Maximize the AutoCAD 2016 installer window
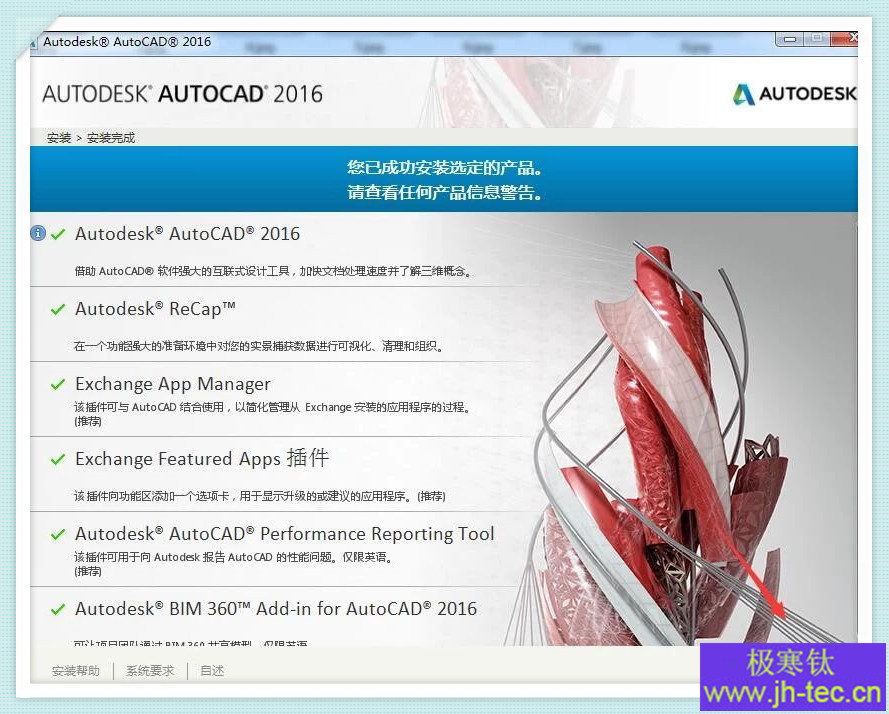This screenshot has height=714, width=889. point(817,39)
